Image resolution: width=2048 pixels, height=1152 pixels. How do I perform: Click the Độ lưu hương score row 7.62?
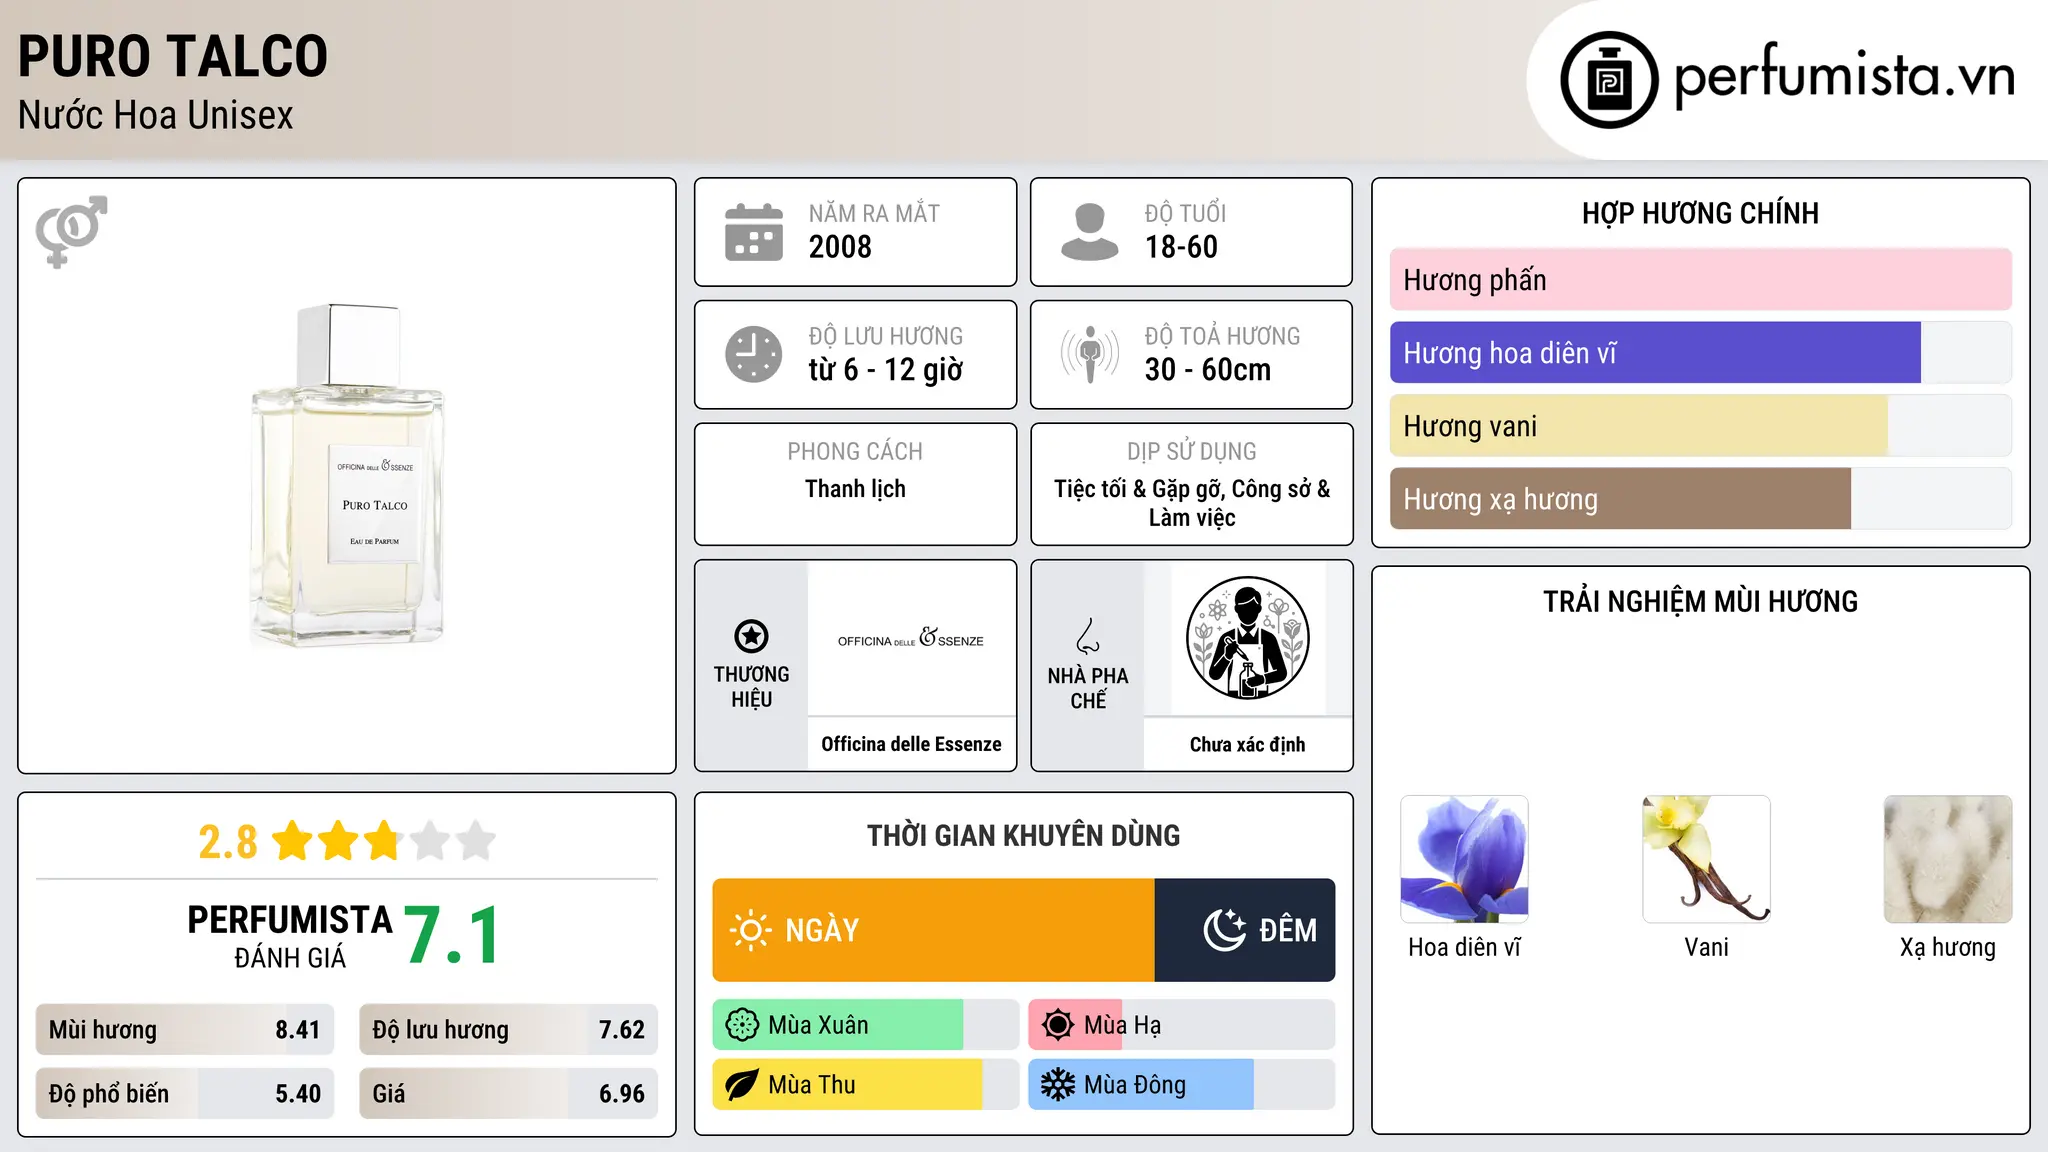pyautogui.click(x=509, y=1030)
